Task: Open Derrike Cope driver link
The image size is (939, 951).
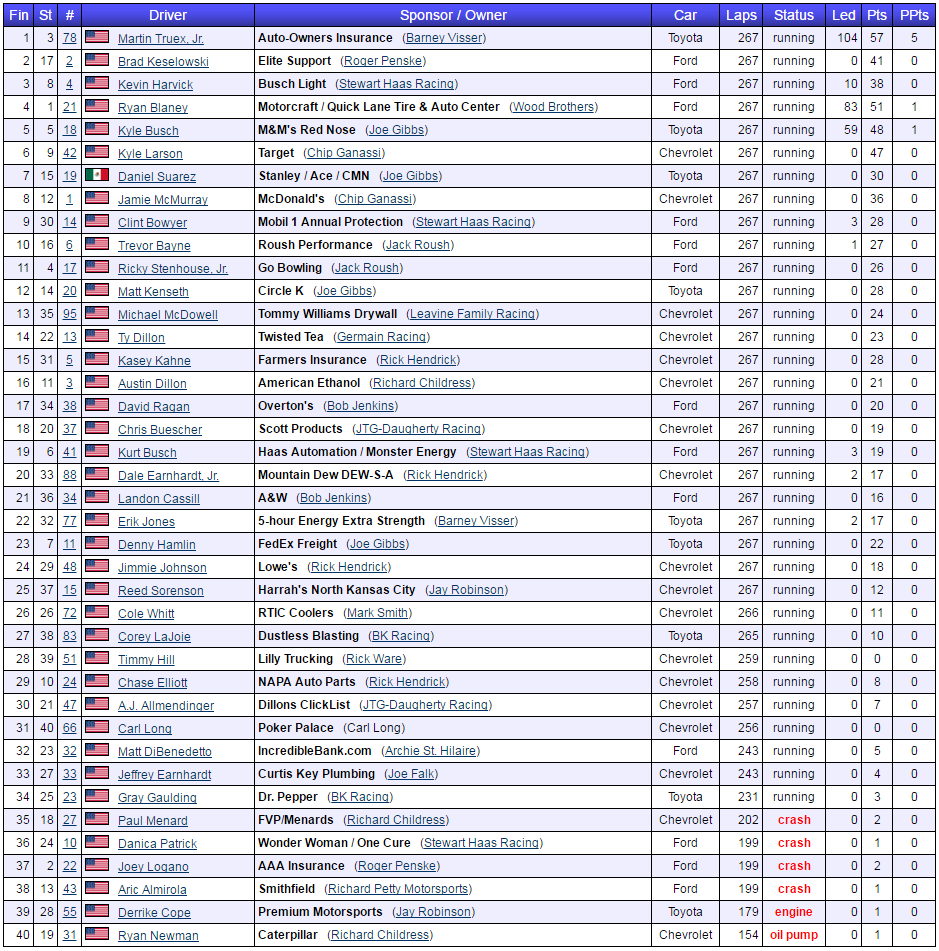Action: click(154, 913)
